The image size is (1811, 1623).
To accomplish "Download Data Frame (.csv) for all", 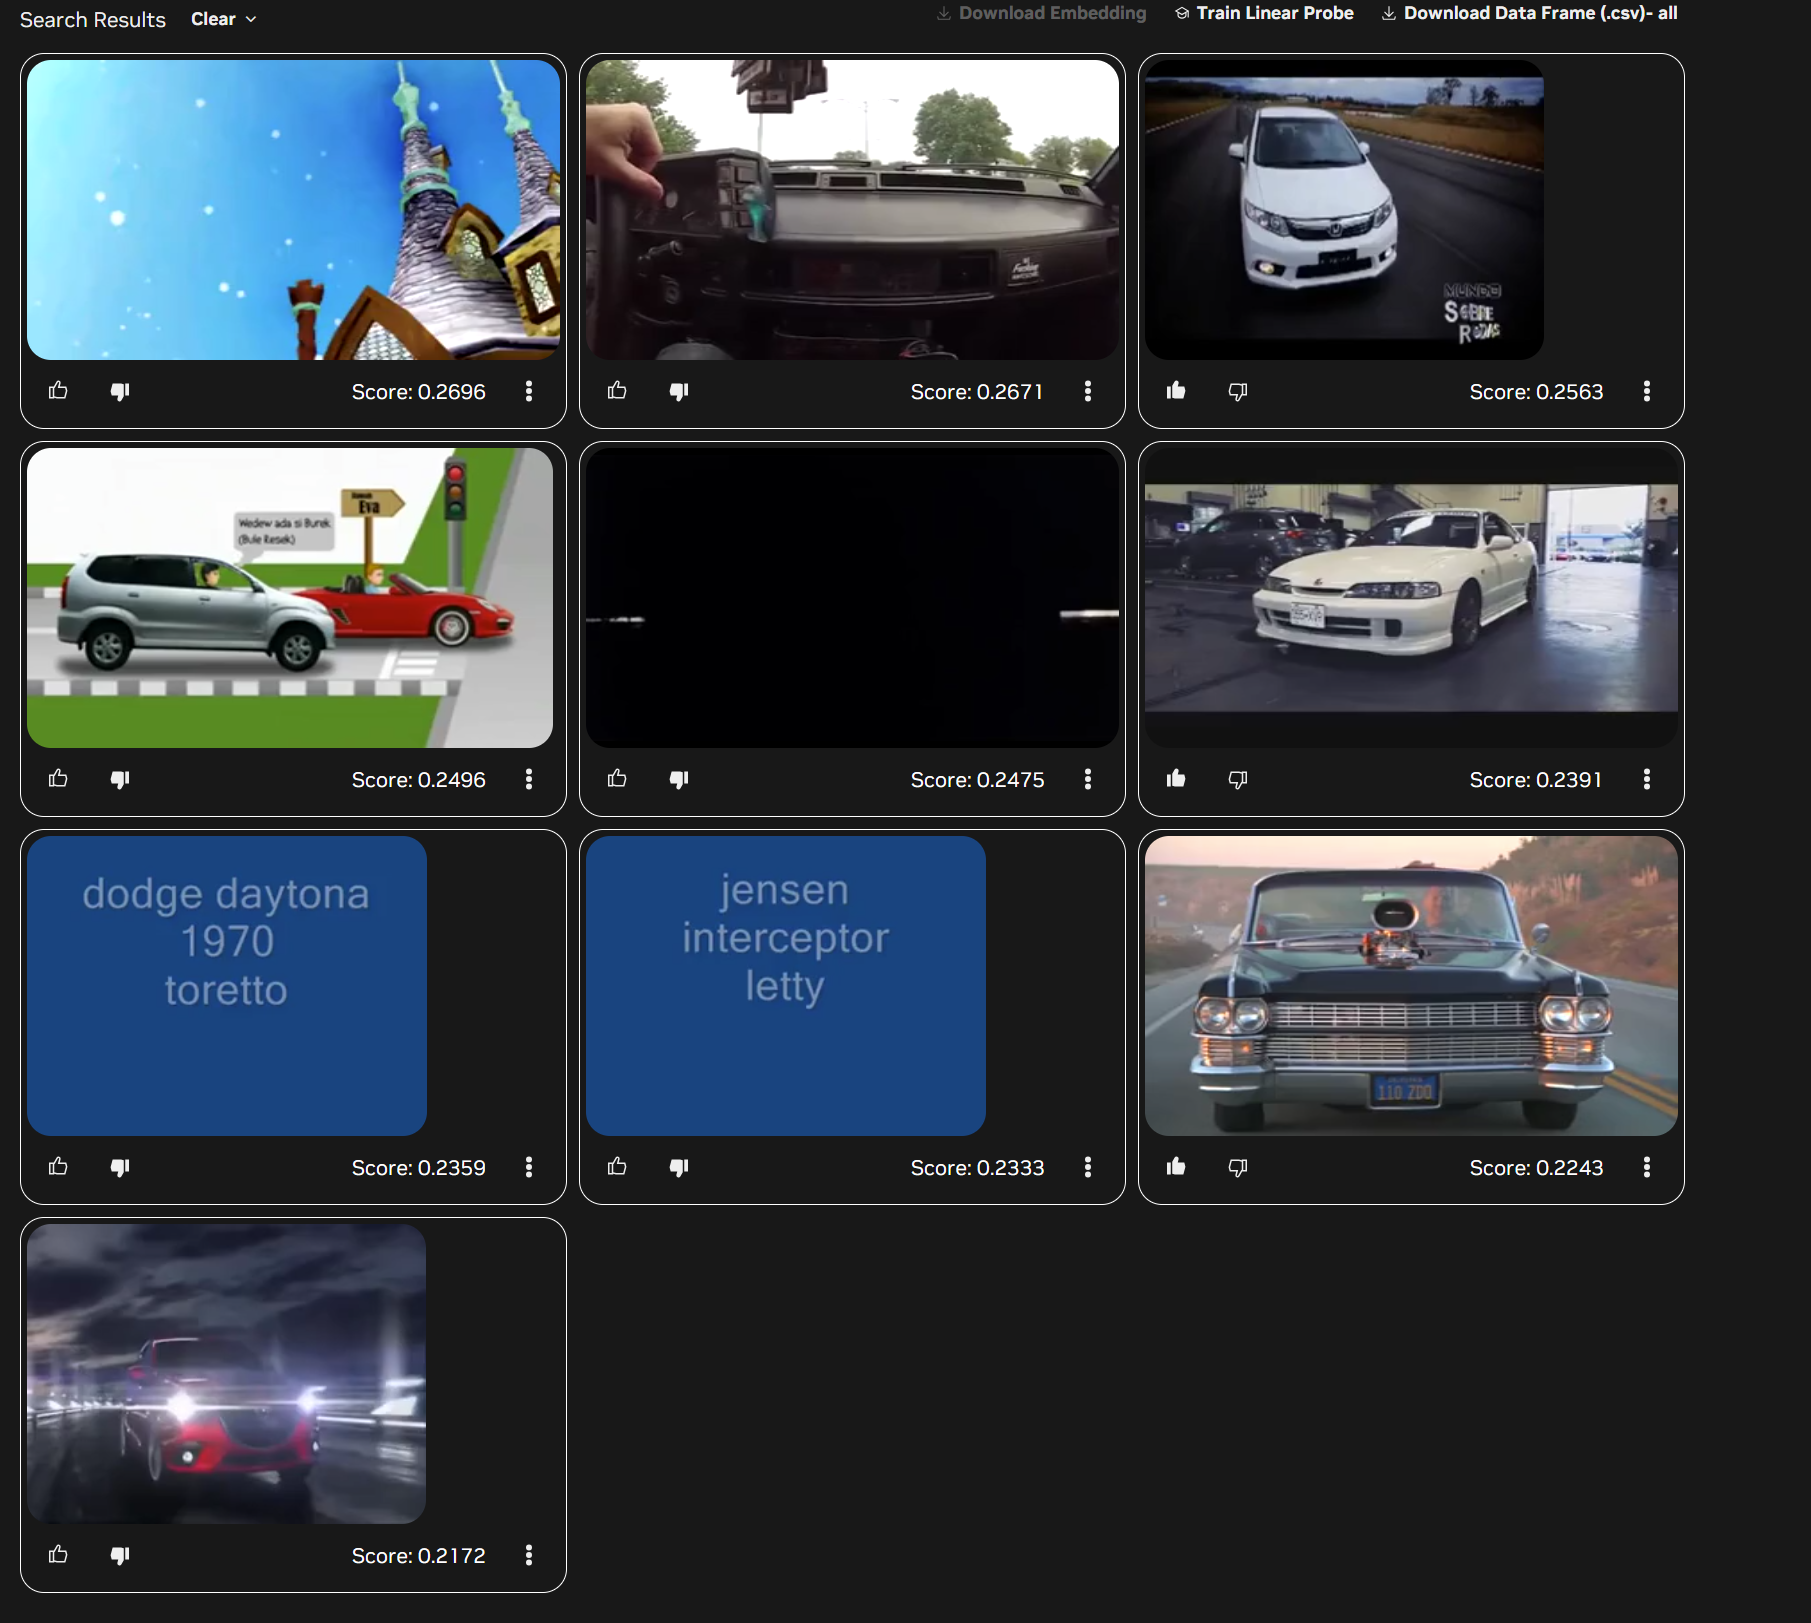I will pos(1529,13).
